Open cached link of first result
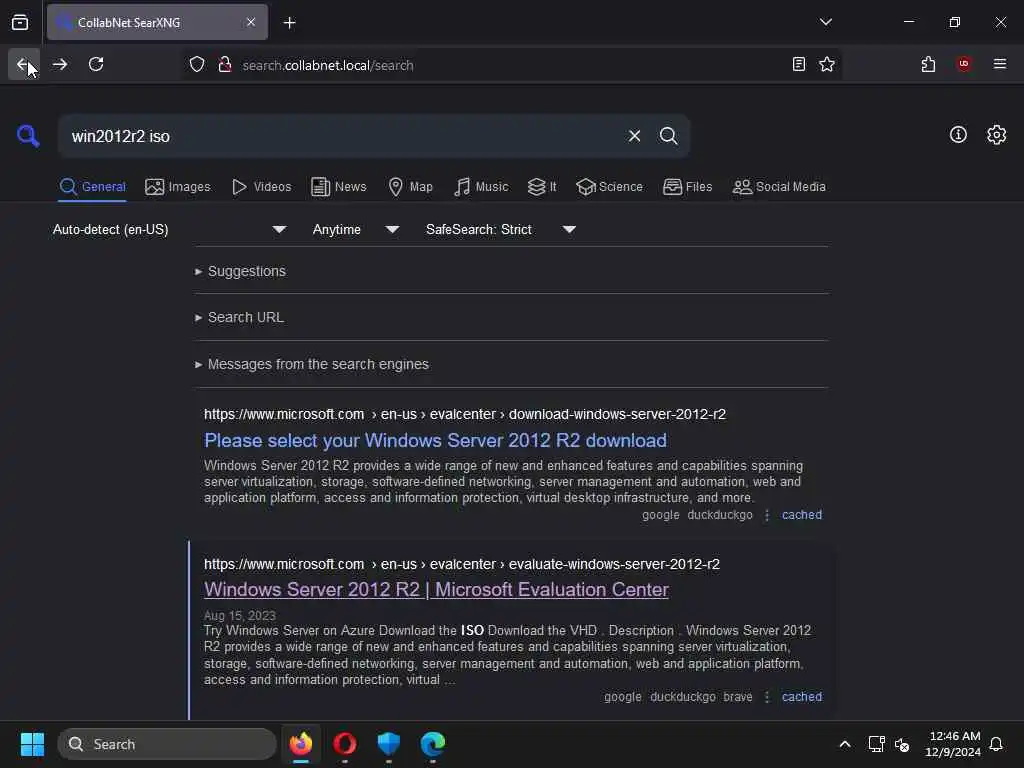Screen dimensions: 1024x768 coord(801,515)
